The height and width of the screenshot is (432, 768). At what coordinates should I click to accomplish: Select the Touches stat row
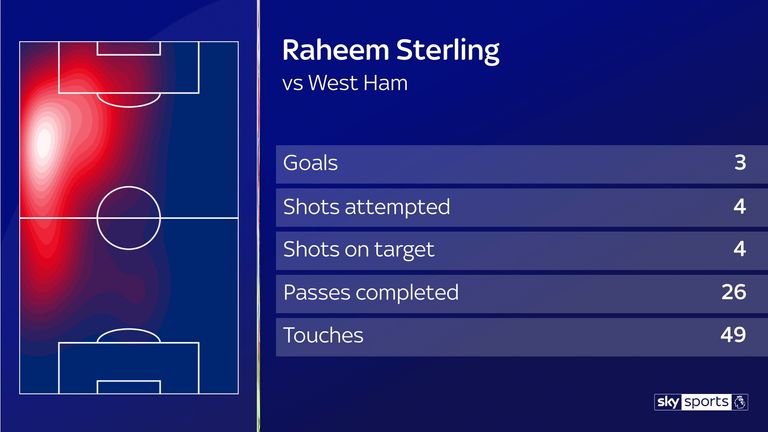[522, 336]
